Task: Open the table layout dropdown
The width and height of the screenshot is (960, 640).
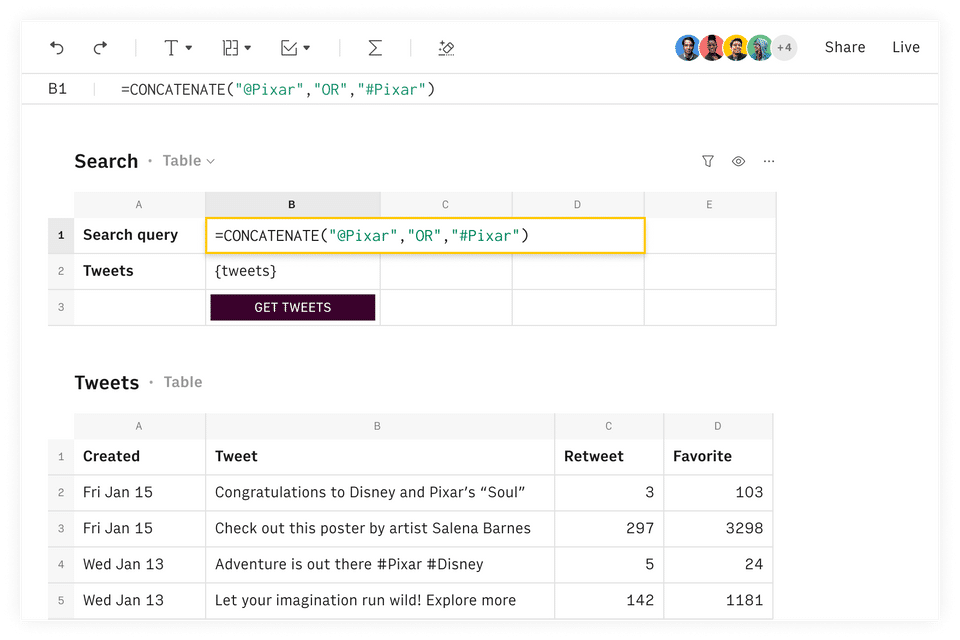Action: click(237, 47)
